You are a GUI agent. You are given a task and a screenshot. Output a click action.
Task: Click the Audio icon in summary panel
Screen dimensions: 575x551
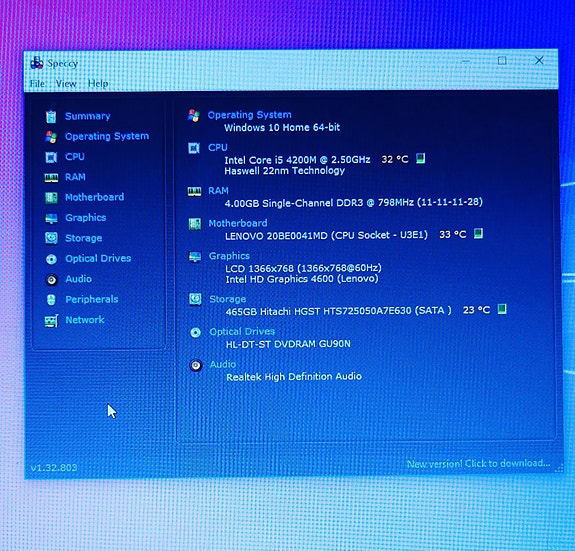[196, 365]
